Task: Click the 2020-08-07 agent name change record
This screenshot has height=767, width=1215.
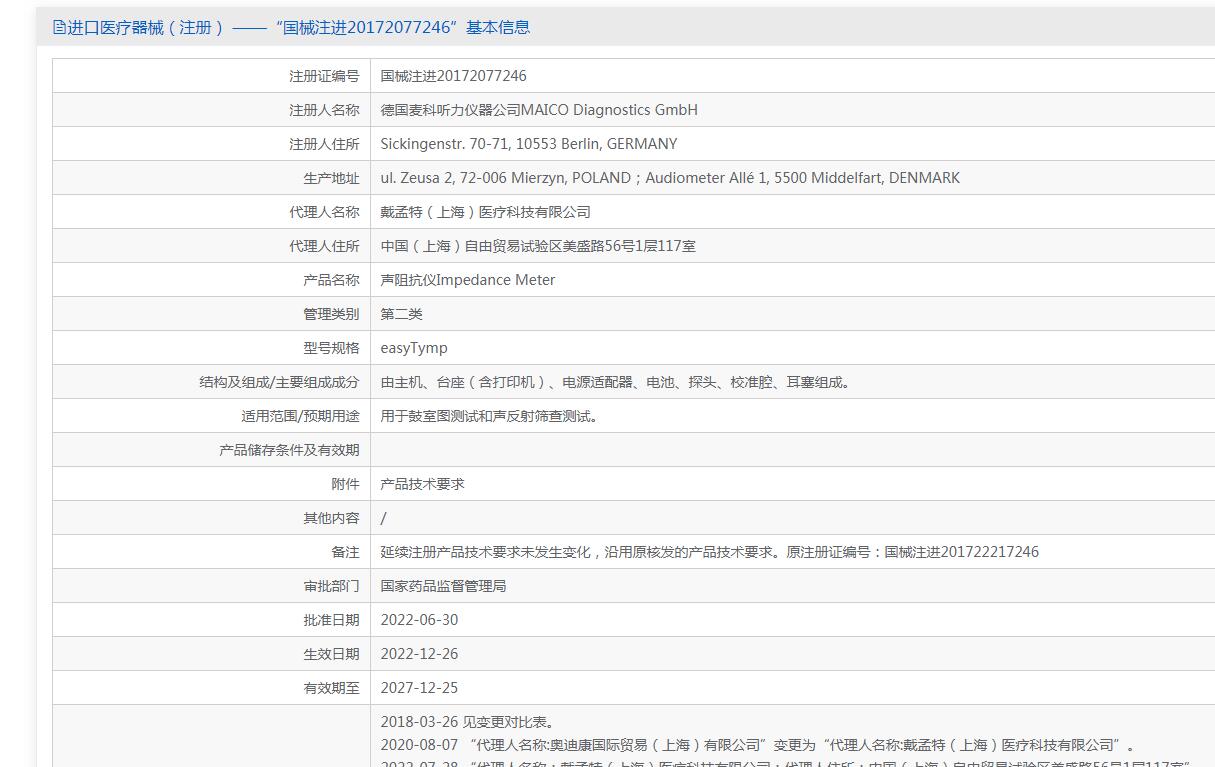Action: pos(758,745)
